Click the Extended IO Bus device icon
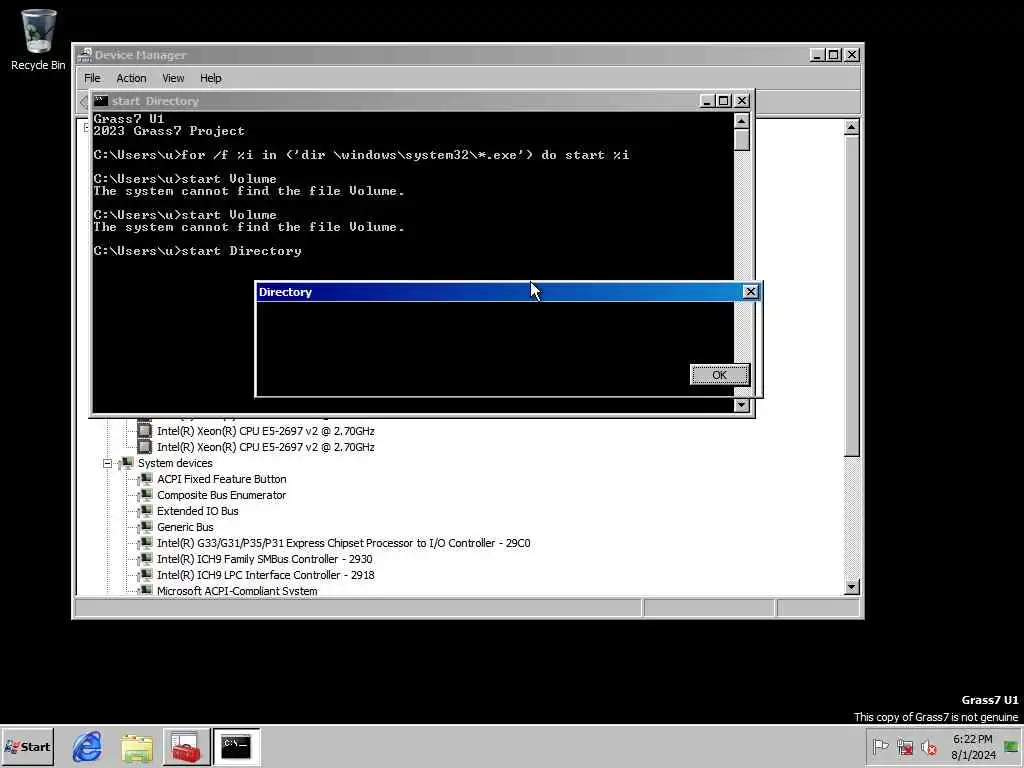Screen dimensions: 1024x768 click(x=146, y=511)
